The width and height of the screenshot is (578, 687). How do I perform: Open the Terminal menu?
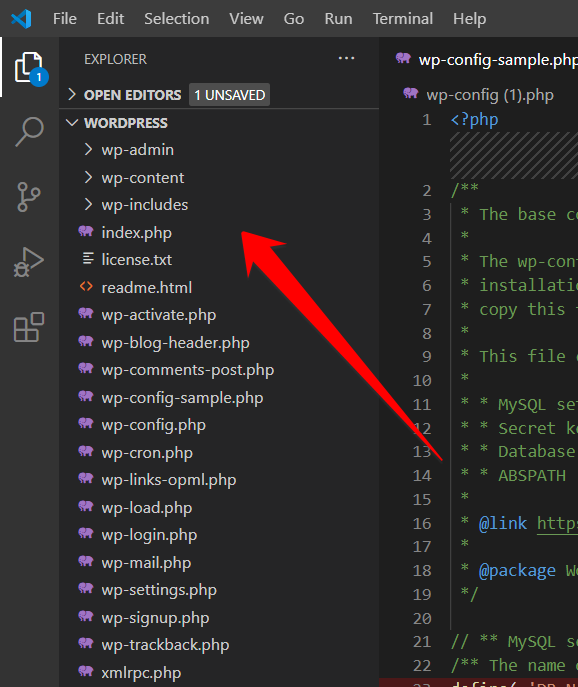pyautogui.click(x=403, y=19)
